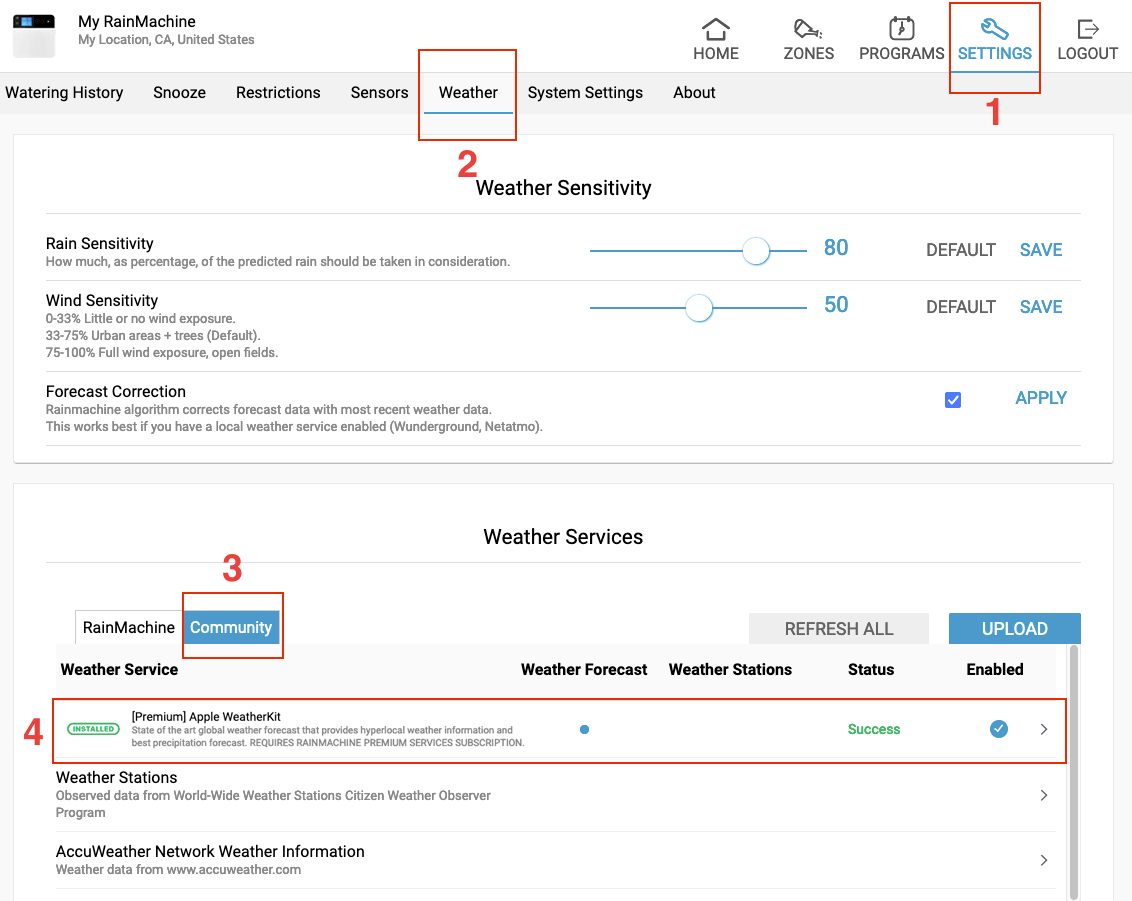Click the Wind Sensitivity slider handle
This screenshot has height=901, width=1132.
pos(699,308)
